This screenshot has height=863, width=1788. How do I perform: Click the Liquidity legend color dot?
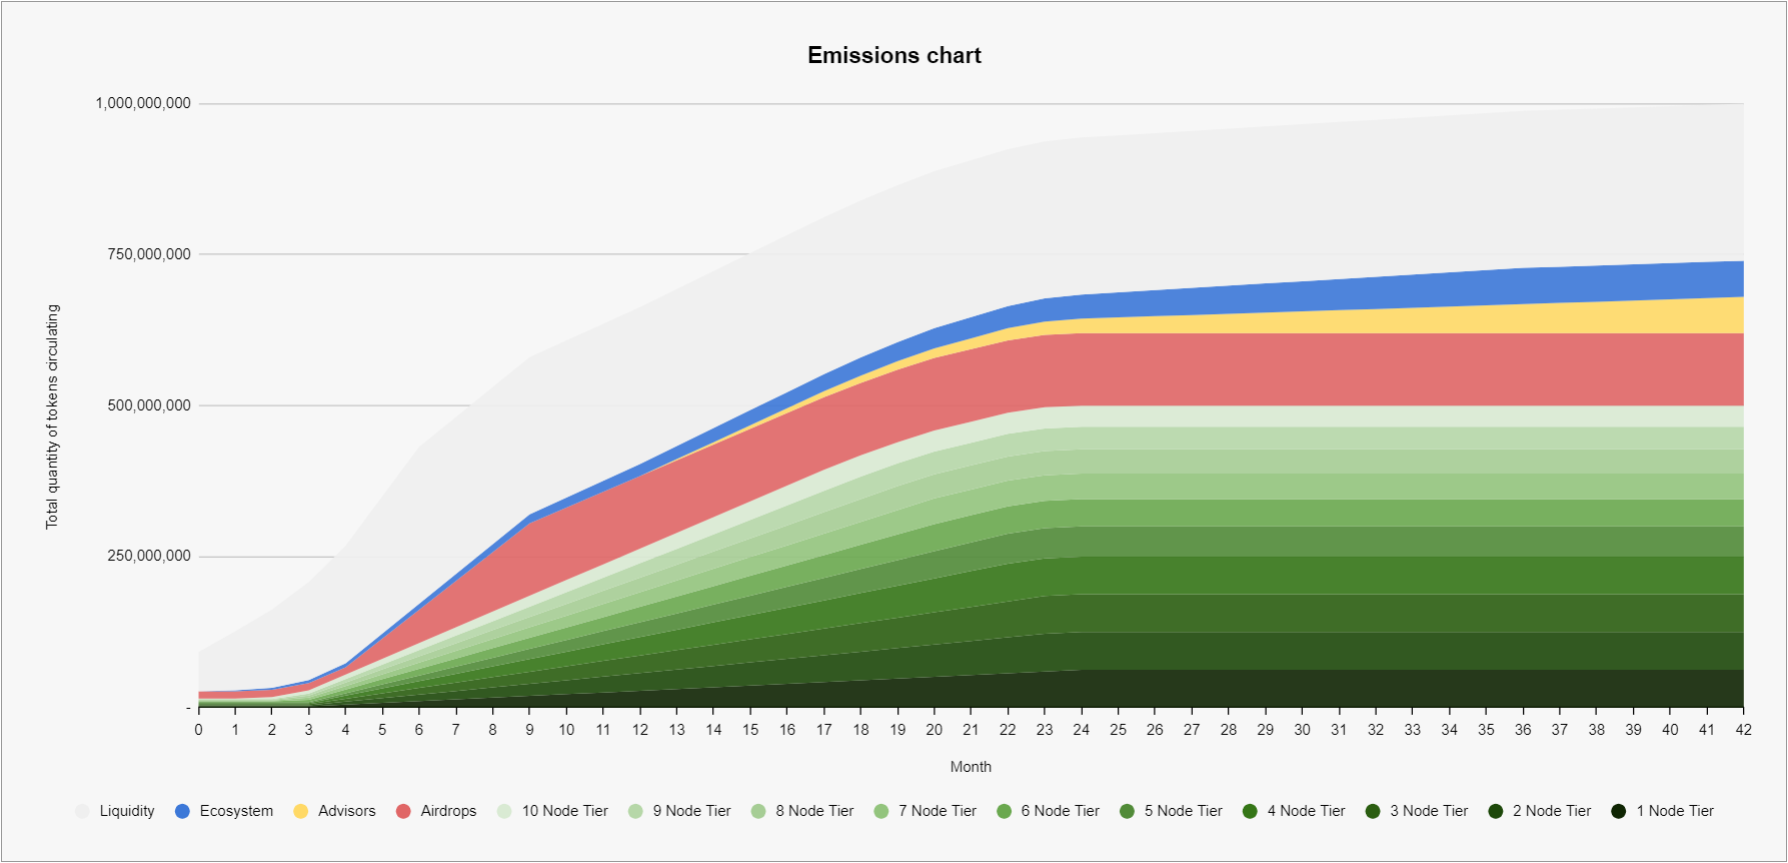coord(82,811)
